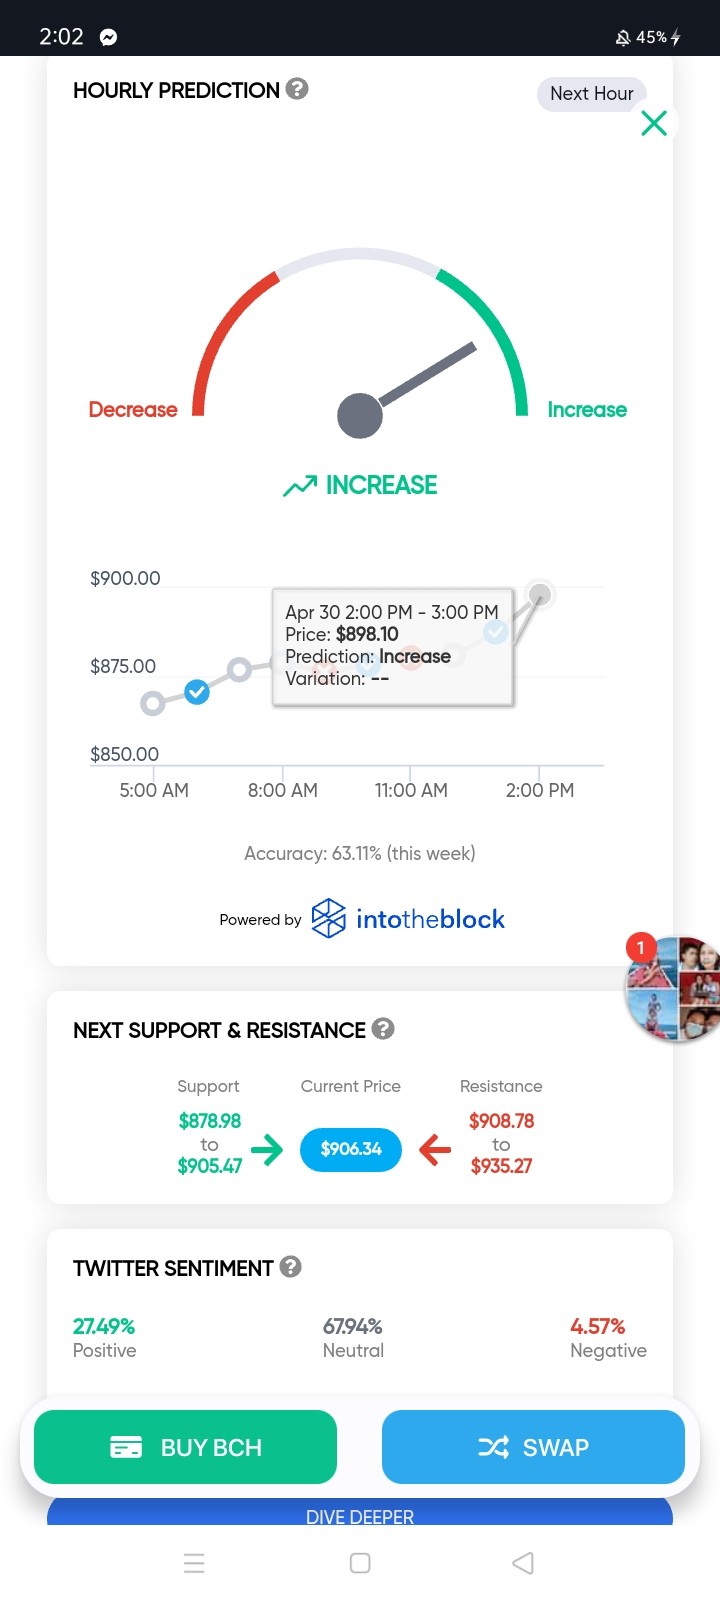Image resolution: width=720 pixels, height=1600 pixels.
Task: Select the grey 2:00 PM chart point
Action: (x=539, y=595)
